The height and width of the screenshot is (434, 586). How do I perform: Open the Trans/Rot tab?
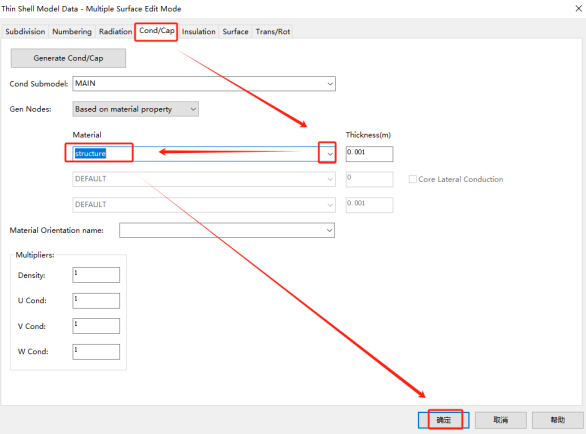click(273, 31)
